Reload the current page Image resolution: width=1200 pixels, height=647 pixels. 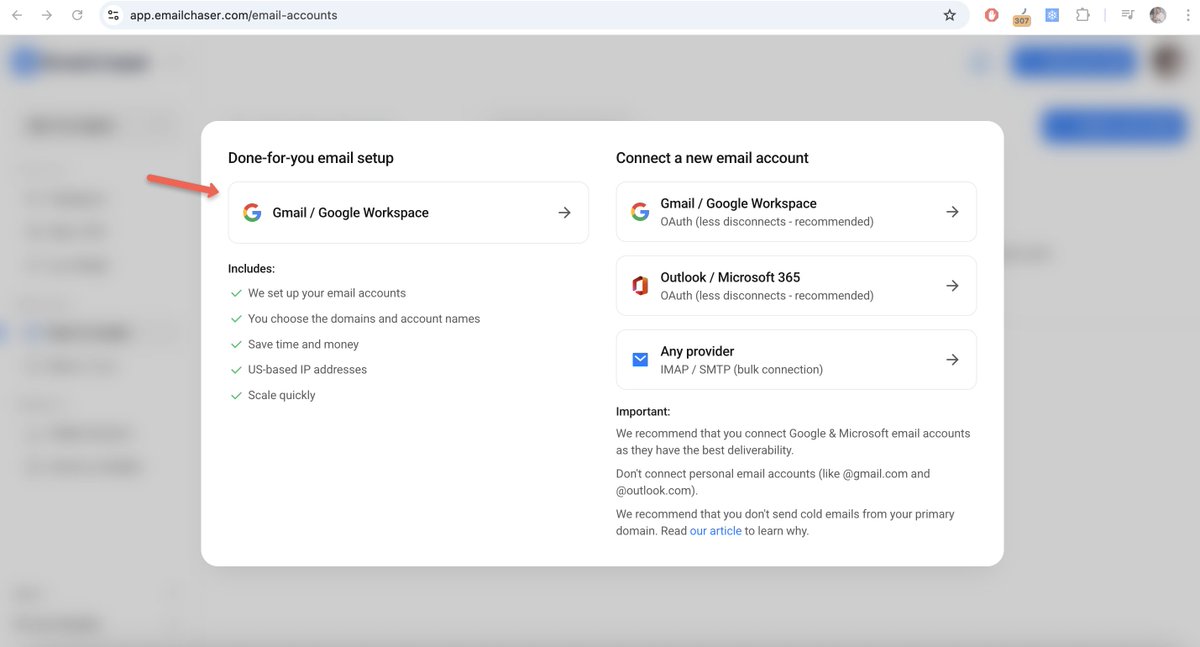pyautogui.click(x=77, y=15)
